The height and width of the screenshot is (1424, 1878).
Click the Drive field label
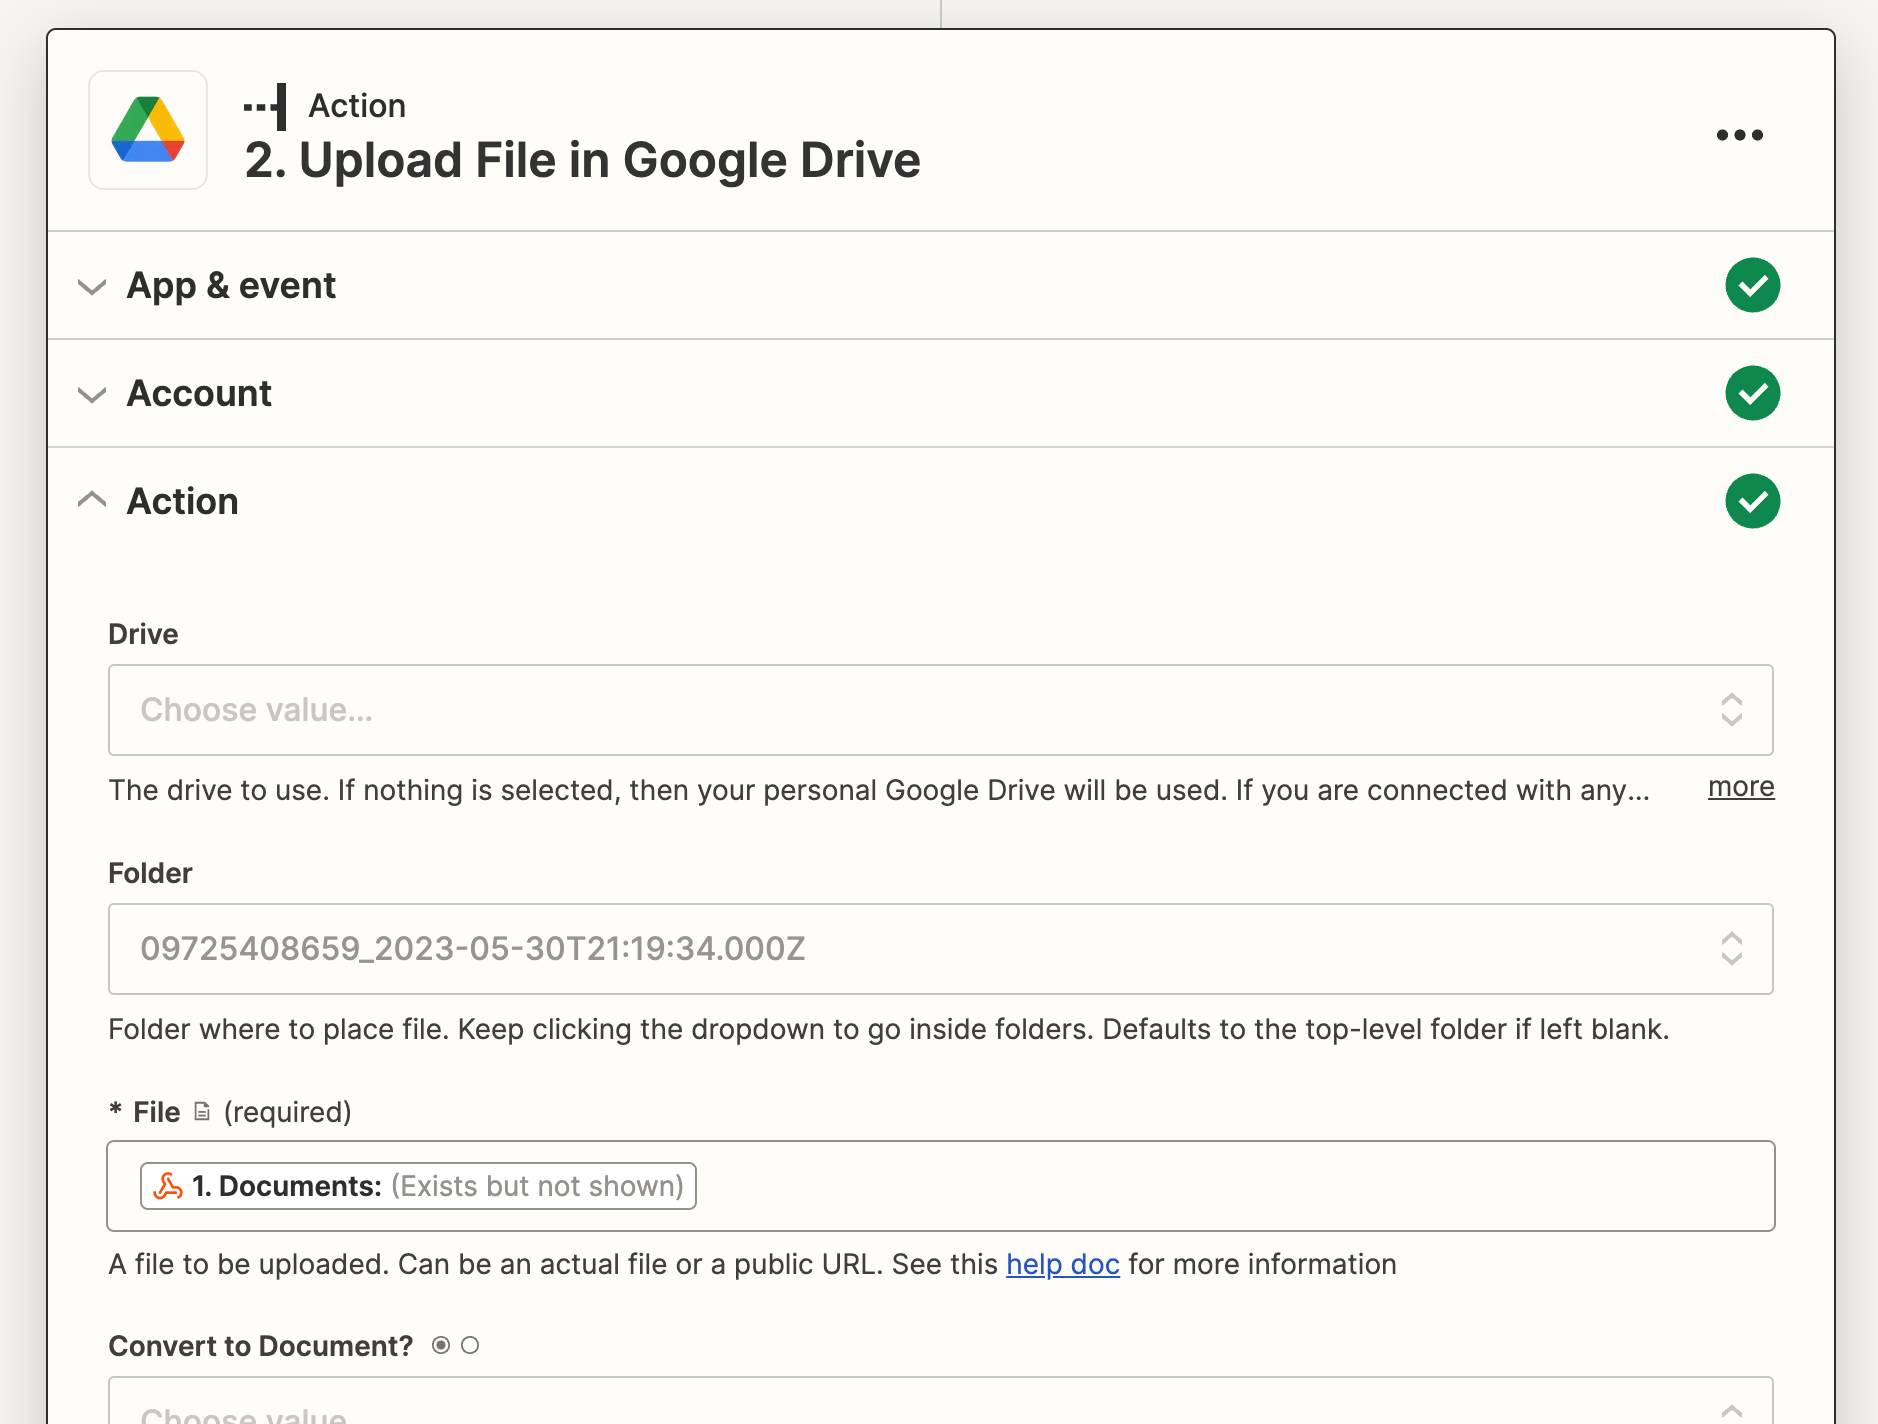tap(143, 634)
